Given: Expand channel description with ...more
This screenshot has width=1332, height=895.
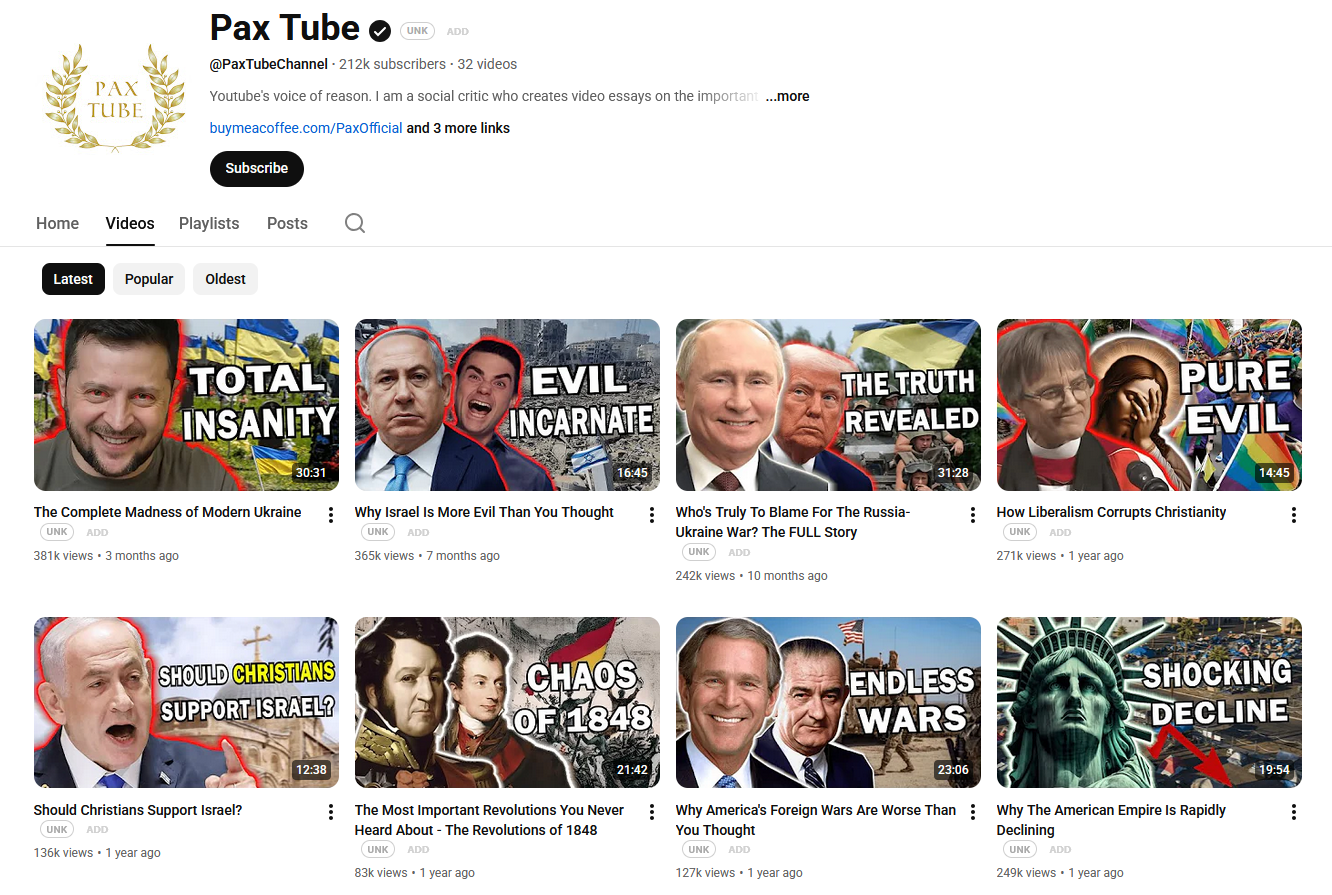Looking at the screenshot, I should coord(788,96).
